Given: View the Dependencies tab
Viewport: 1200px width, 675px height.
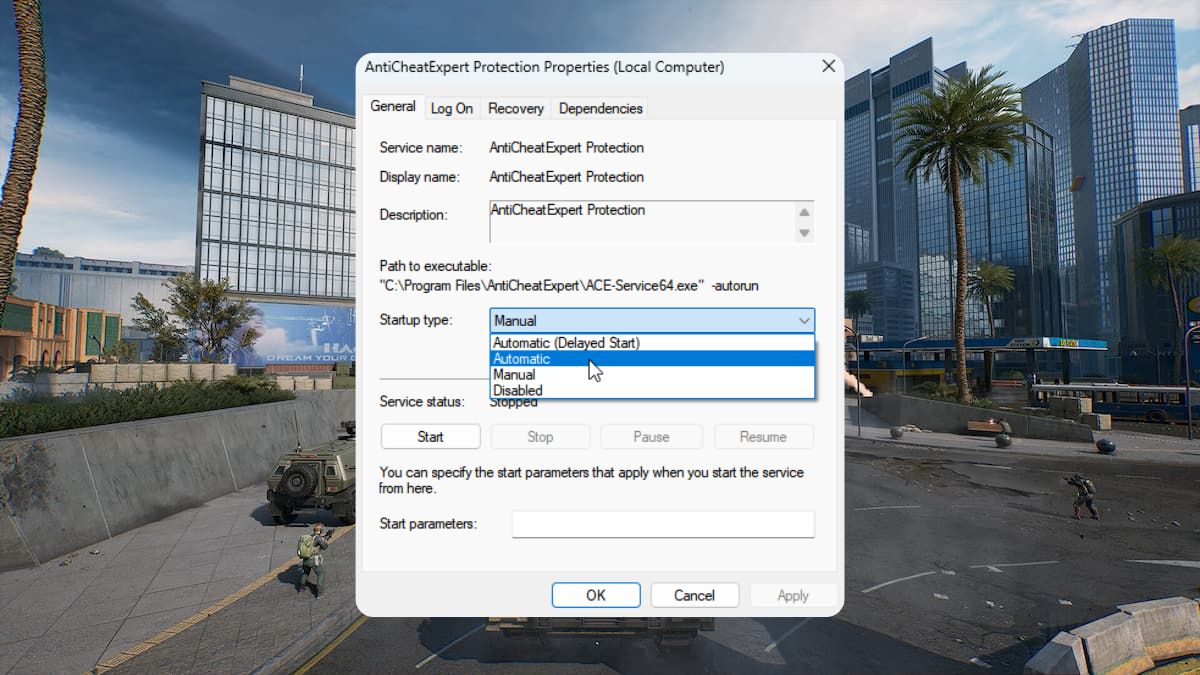Looking at the screenshot, I should (600, 107).
